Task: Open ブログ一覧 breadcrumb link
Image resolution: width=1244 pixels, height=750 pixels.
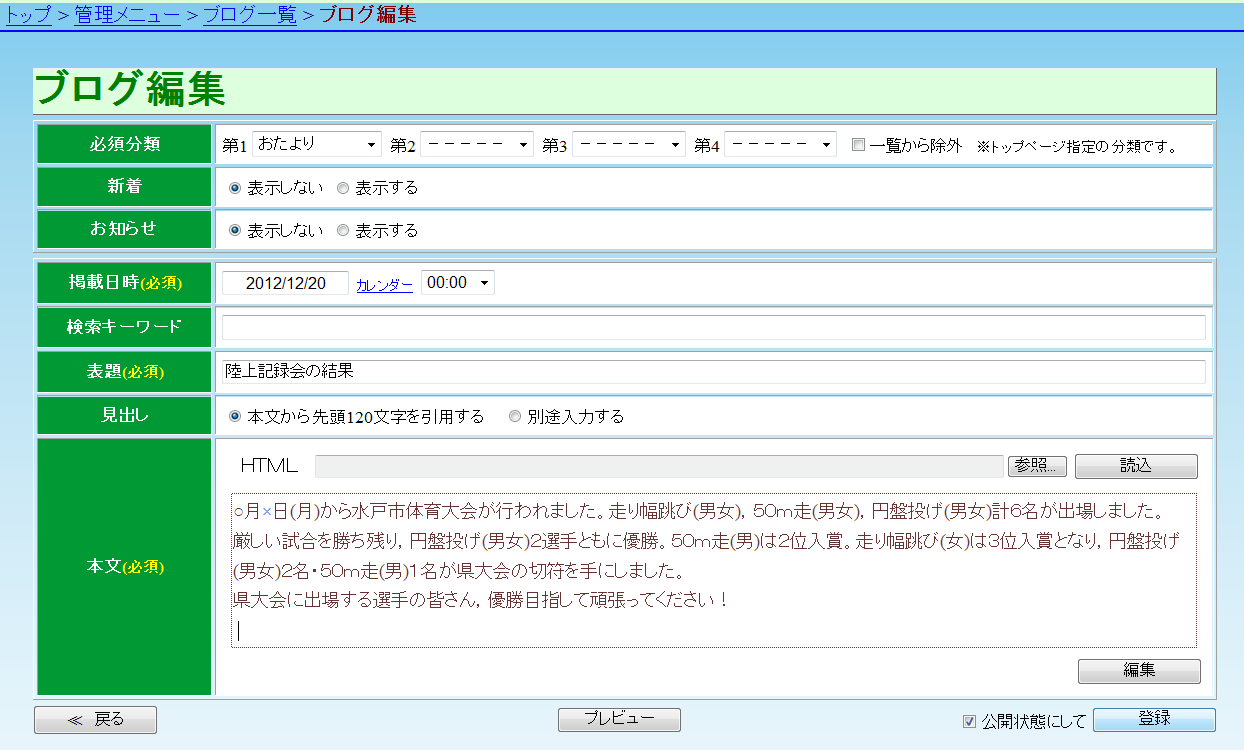Action: click(x=250, y=15)
